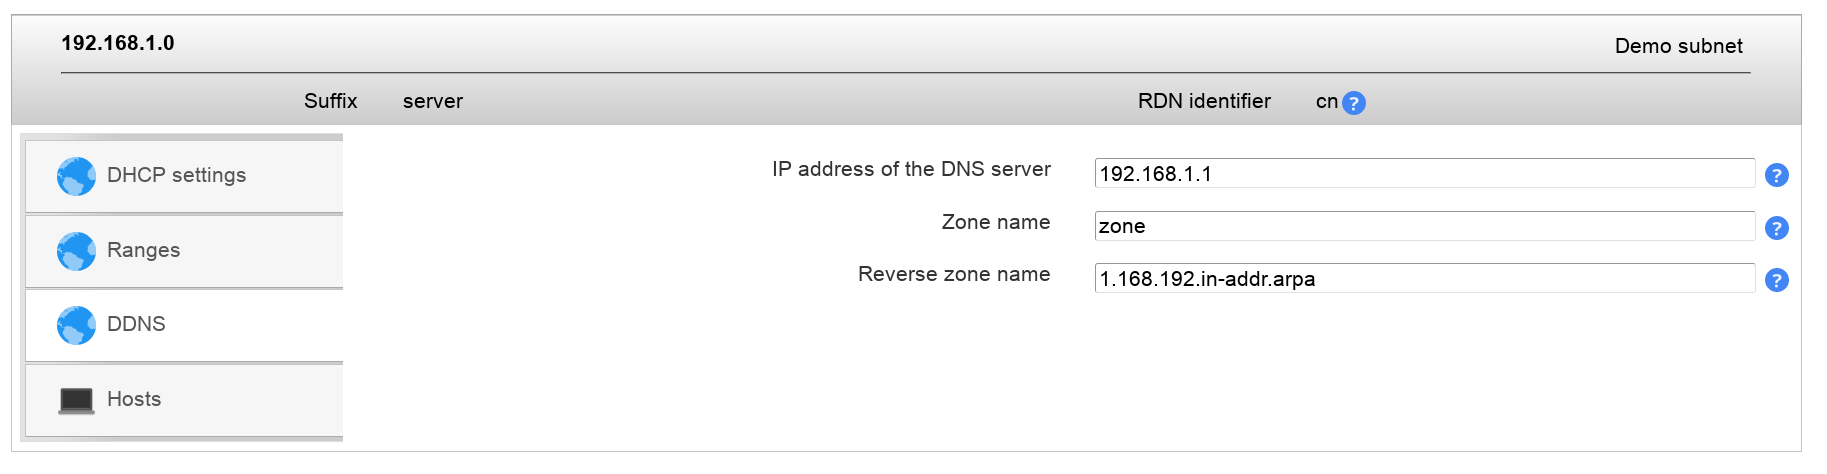Open help for the RDN identifier
The width and height of the screenshot is (1827, 474).
coord(1353,103)
